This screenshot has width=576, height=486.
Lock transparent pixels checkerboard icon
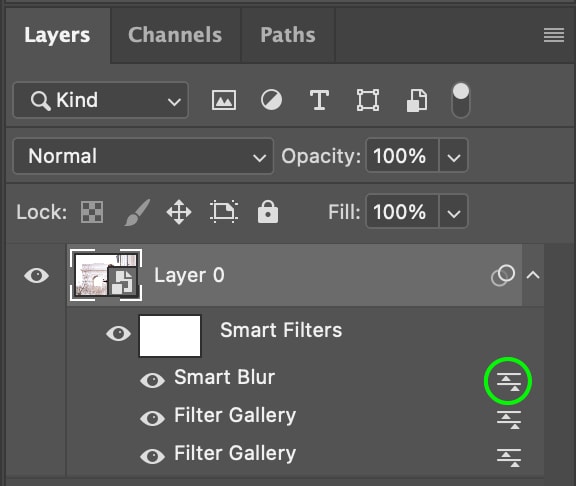click(x=92, y=212)
